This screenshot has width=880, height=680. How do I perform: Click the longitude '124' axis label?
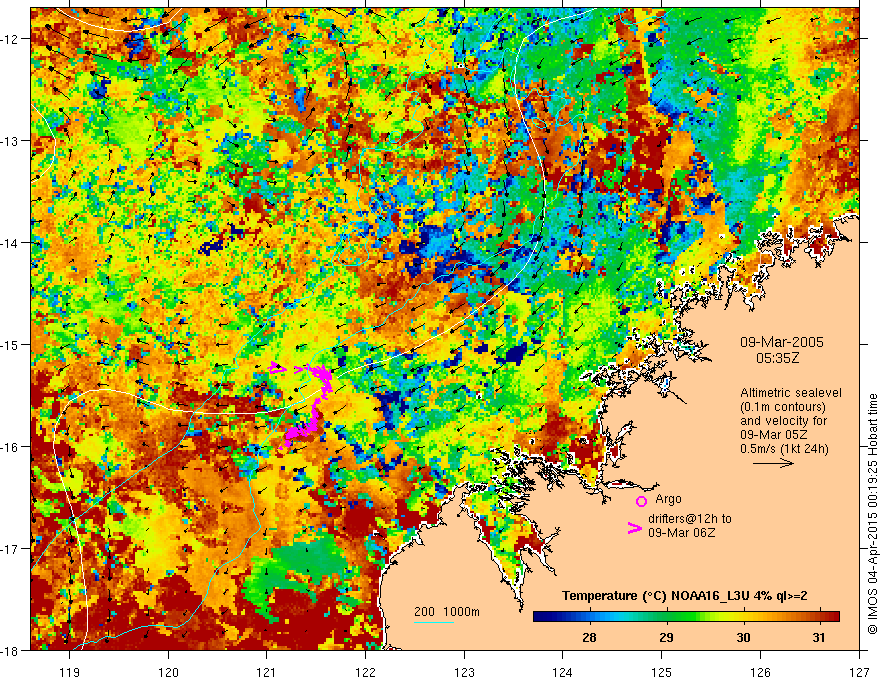563,672
